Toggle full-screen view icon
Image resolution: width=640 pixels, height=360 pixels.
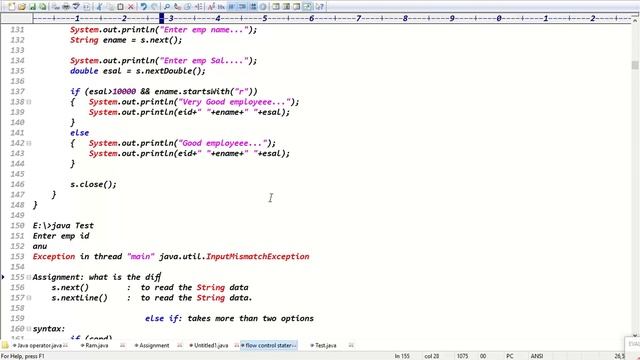(x=296, y=7)
